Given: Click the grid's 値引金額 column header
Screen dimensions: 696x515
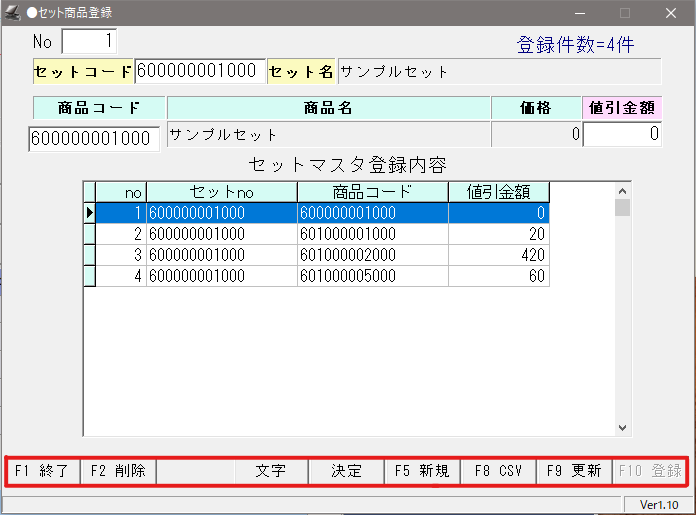Looking at the screenshot, I should [x=498, y=192].
